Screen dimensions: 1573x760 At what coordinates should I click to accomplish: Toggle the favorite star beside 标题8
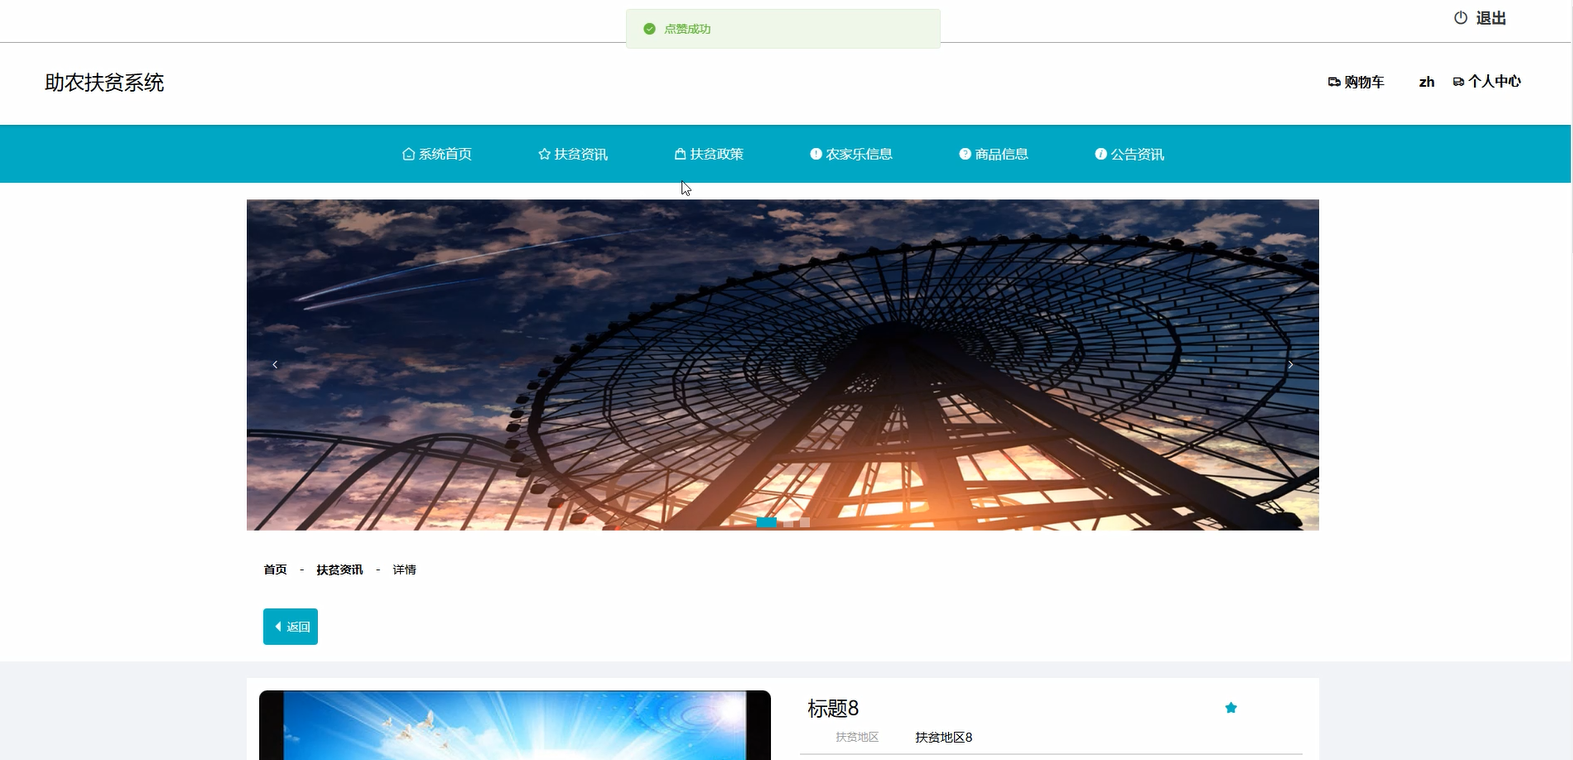1231,708
